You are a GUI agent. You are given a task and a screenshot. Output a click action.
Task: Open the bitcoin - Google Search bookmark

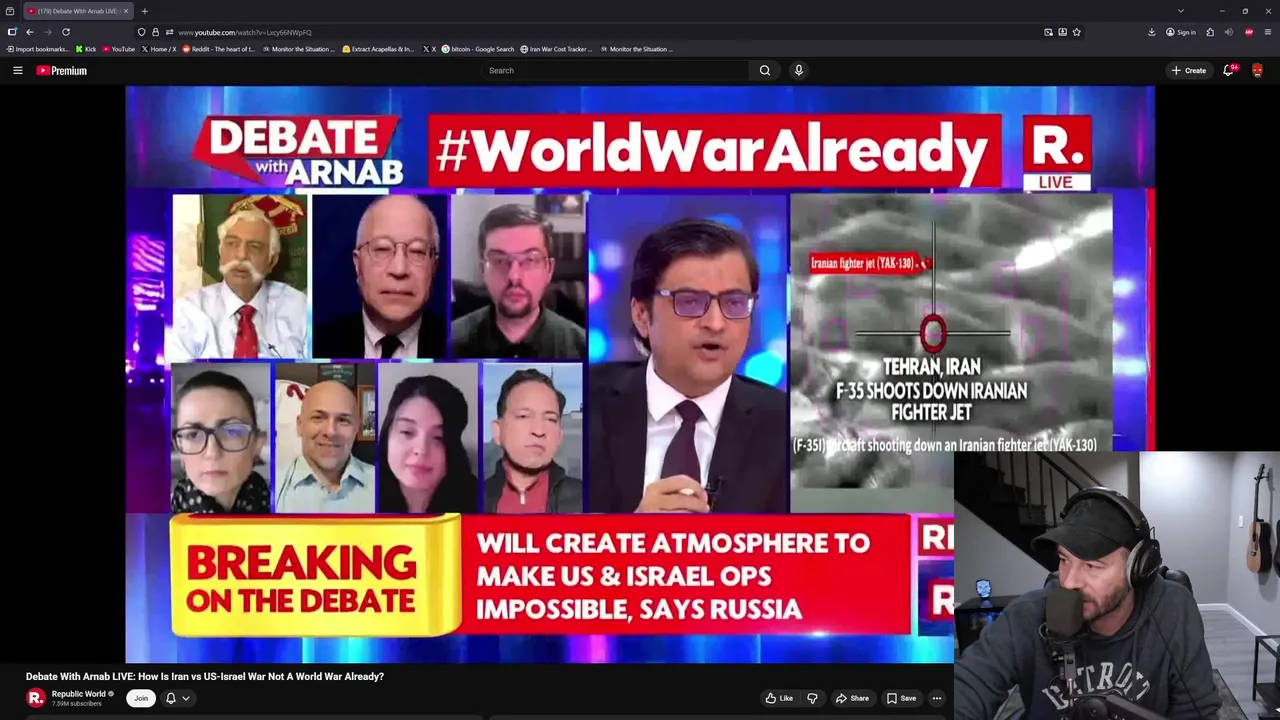click(x=478, y=49)
